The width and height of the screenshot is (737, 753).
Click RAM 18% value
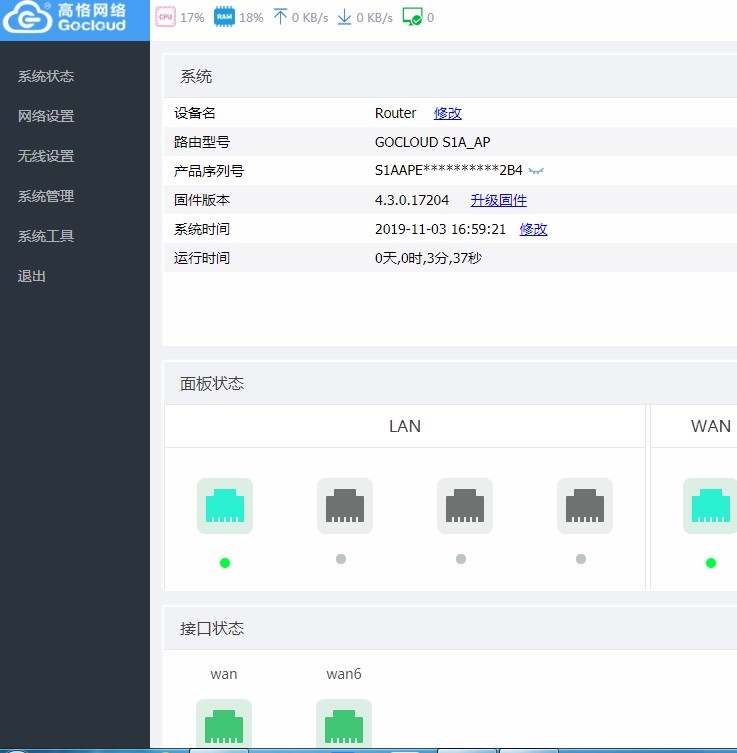pos(251,18)
